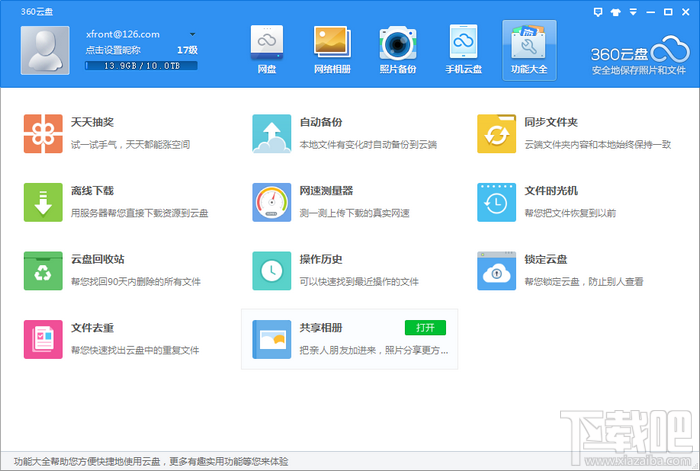Click the status bar text 功能大全帮助您方便快捷地使用云盘
Image resolution: width=700 pixels, height=471 pixels.
[x=151, y=462]
